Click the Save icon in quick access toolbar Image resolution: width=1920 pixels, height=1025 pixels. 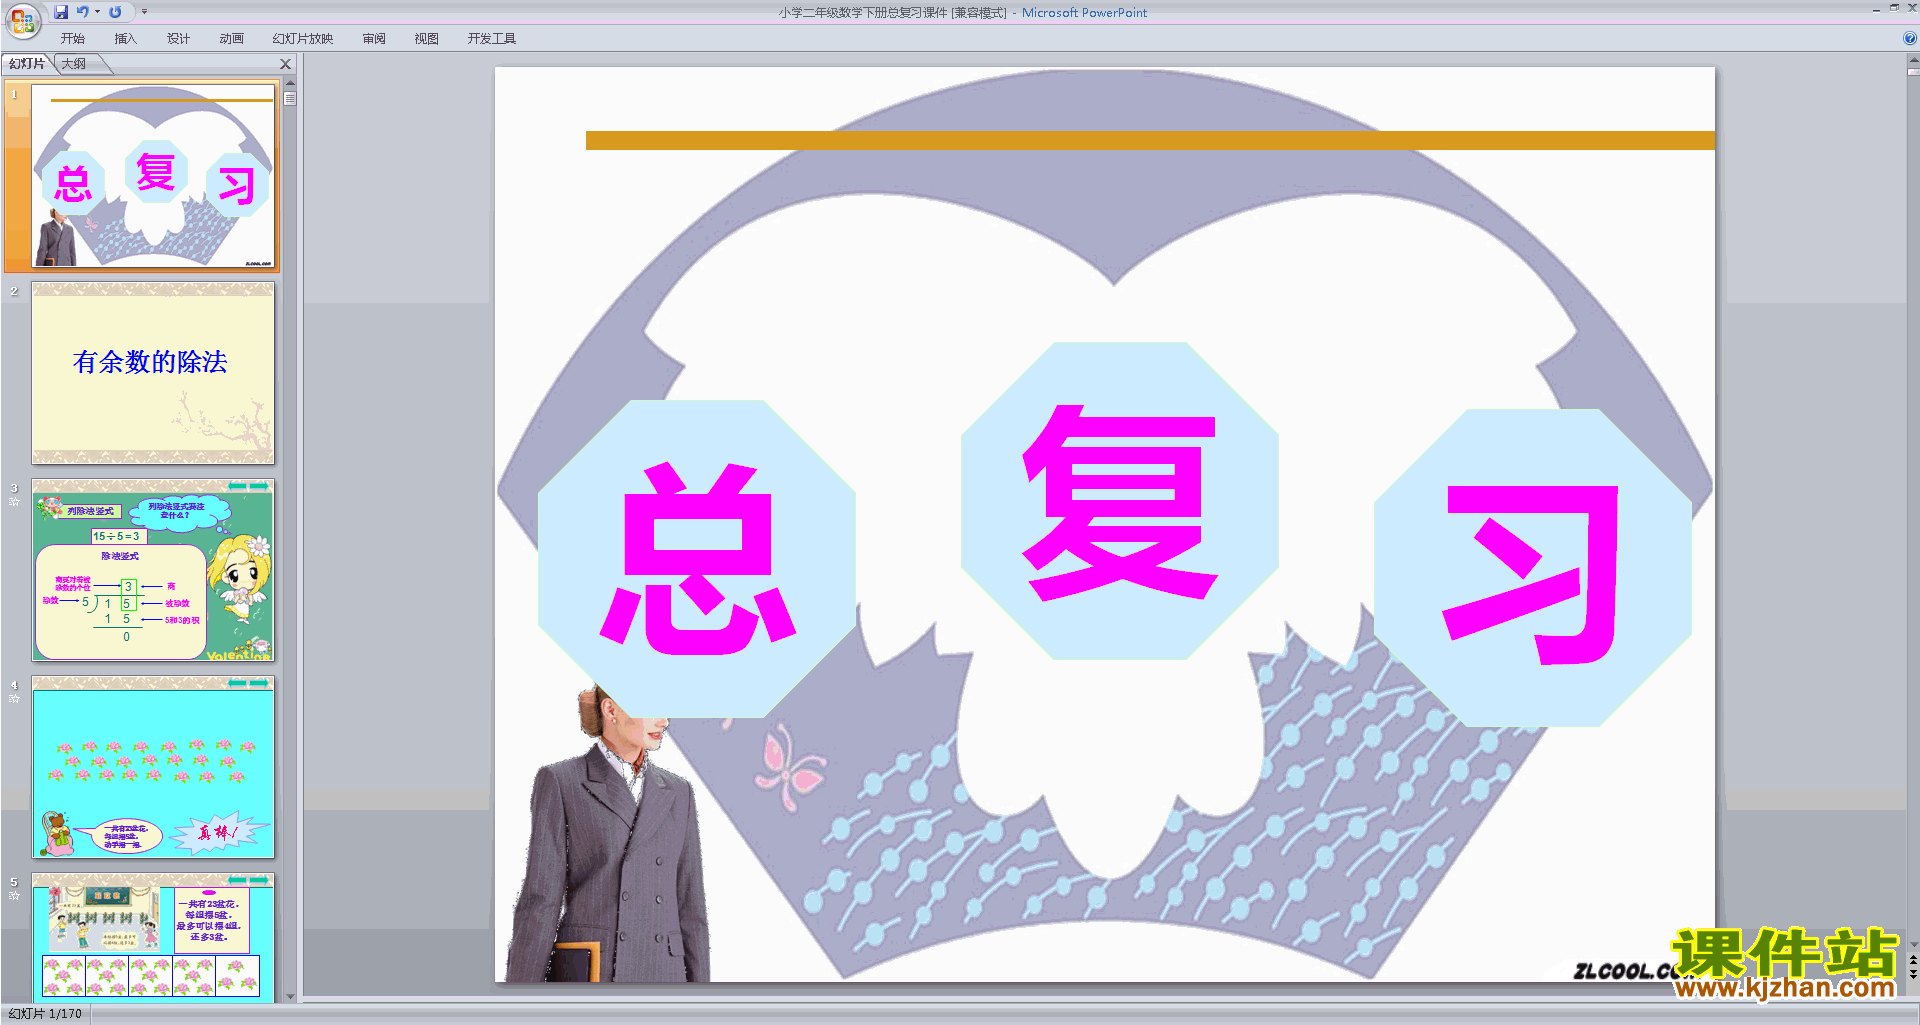tap(61, 12)
